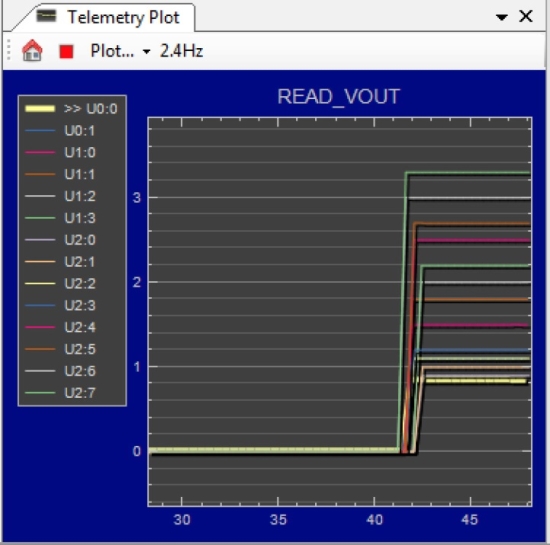Click the Telemetry Plot tab icon
Screen dimensions: 550x545
pos(46,16)
